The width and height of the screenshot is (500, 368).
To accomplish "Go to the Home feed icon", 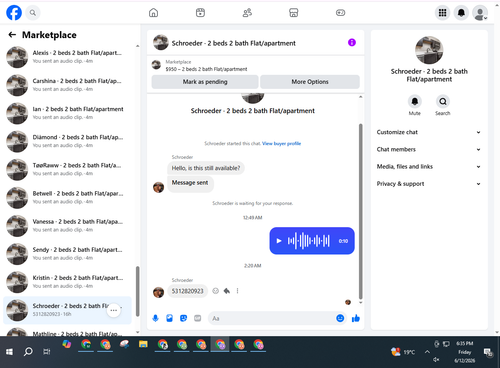I will pyautogui.click(x=153, y=13).
